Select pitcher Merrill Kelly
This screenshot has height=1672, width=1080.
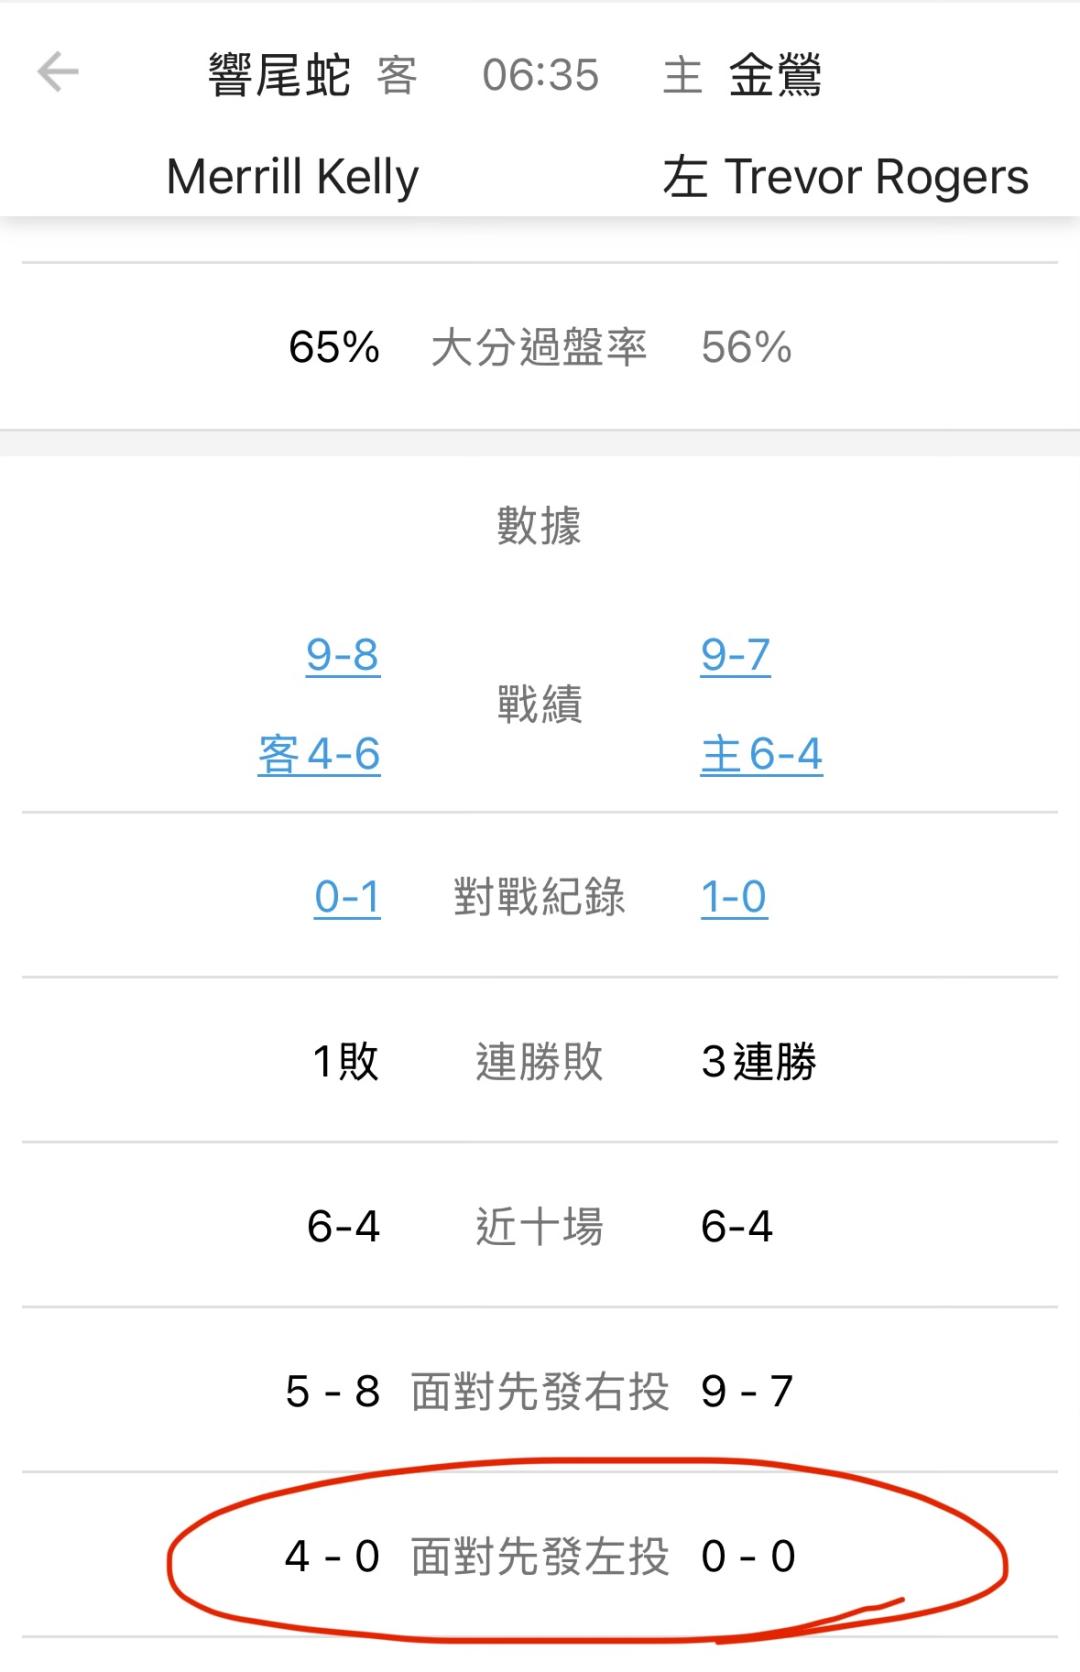(292, 177)
